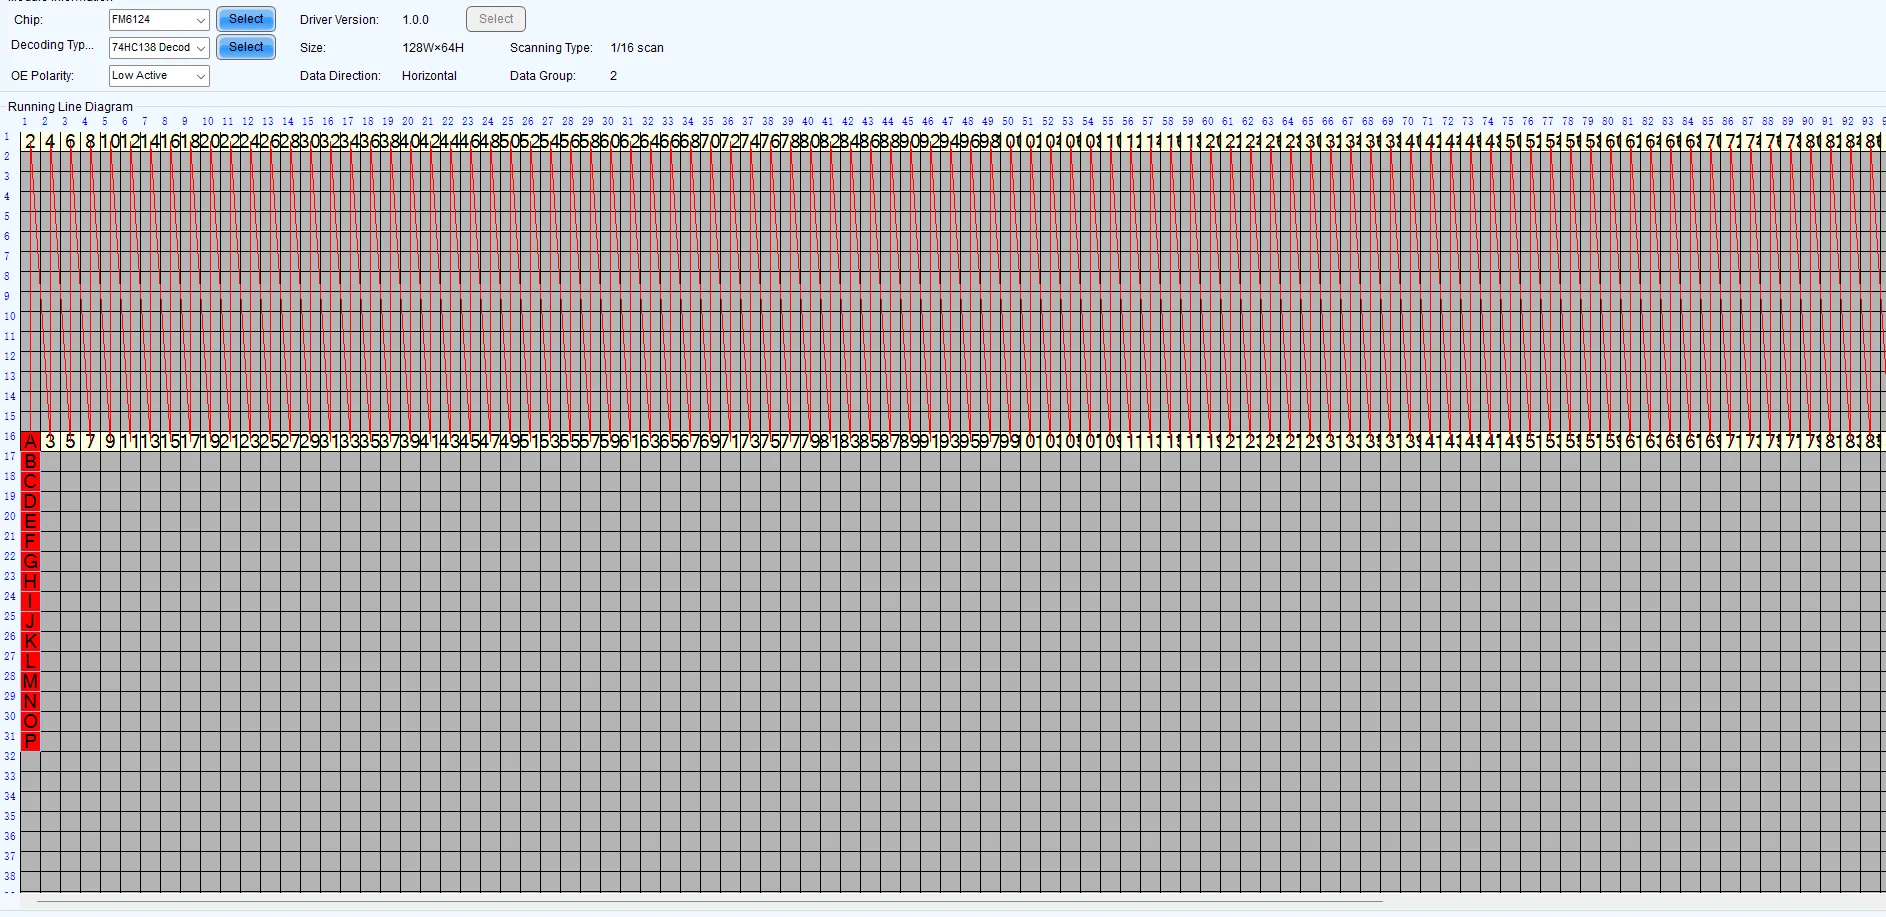Select the red cell labeled L
Image resolution: width=1886 pixels, height=917 pixels.
pos(30,661)
